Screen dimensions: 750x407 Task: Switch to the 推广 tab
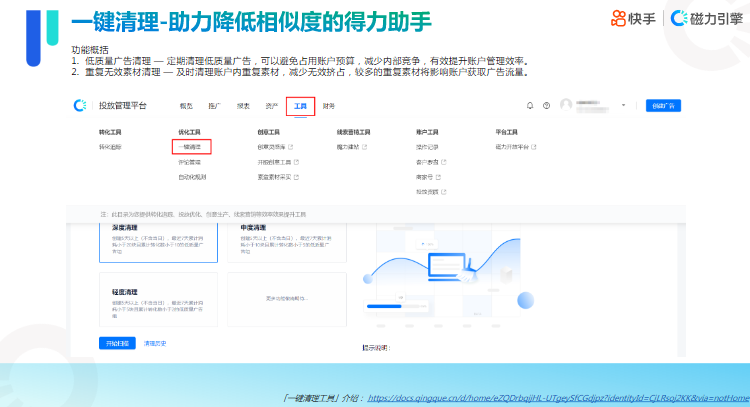[x=214, y=106]
